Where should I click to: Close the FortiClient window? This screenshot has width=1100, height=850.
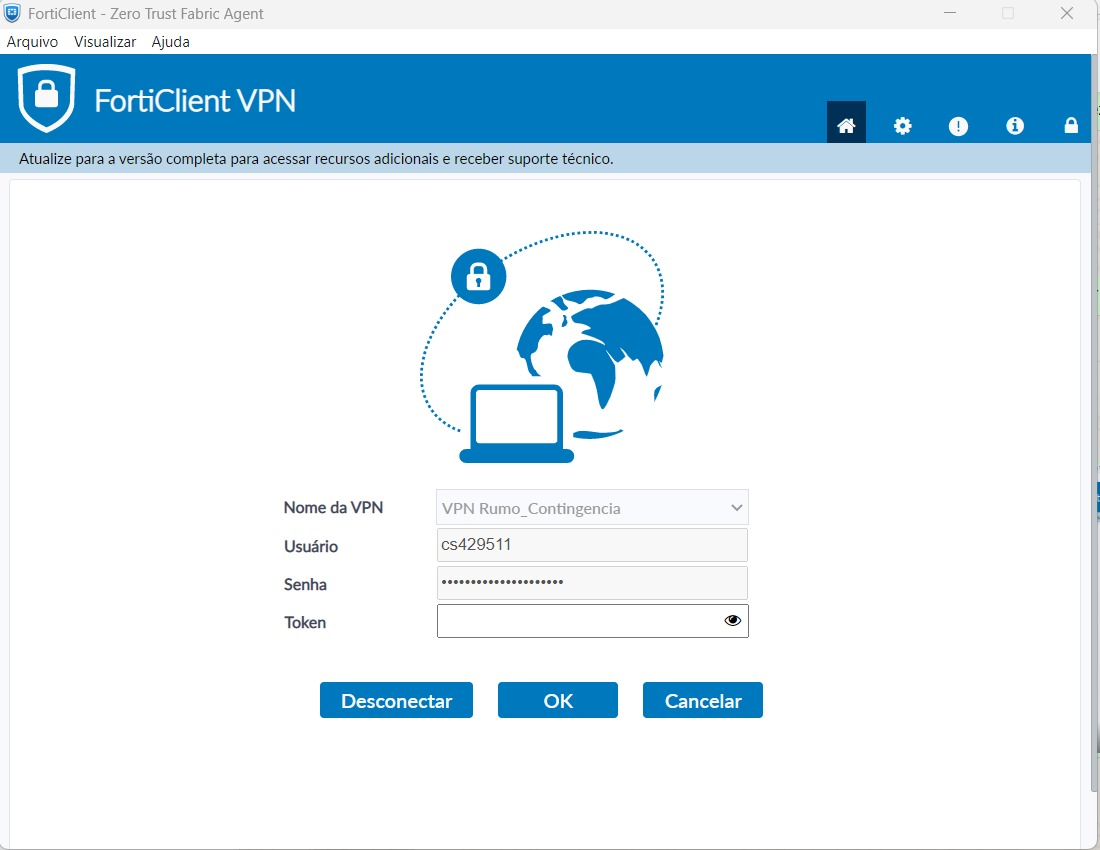coord(1066,13)
